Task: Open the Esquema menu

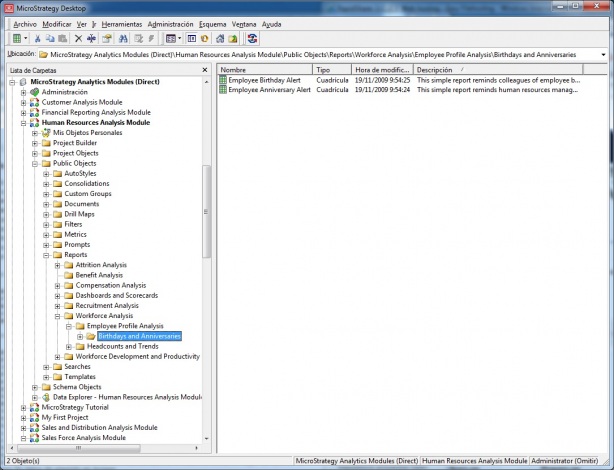Action: pos(212,23)
